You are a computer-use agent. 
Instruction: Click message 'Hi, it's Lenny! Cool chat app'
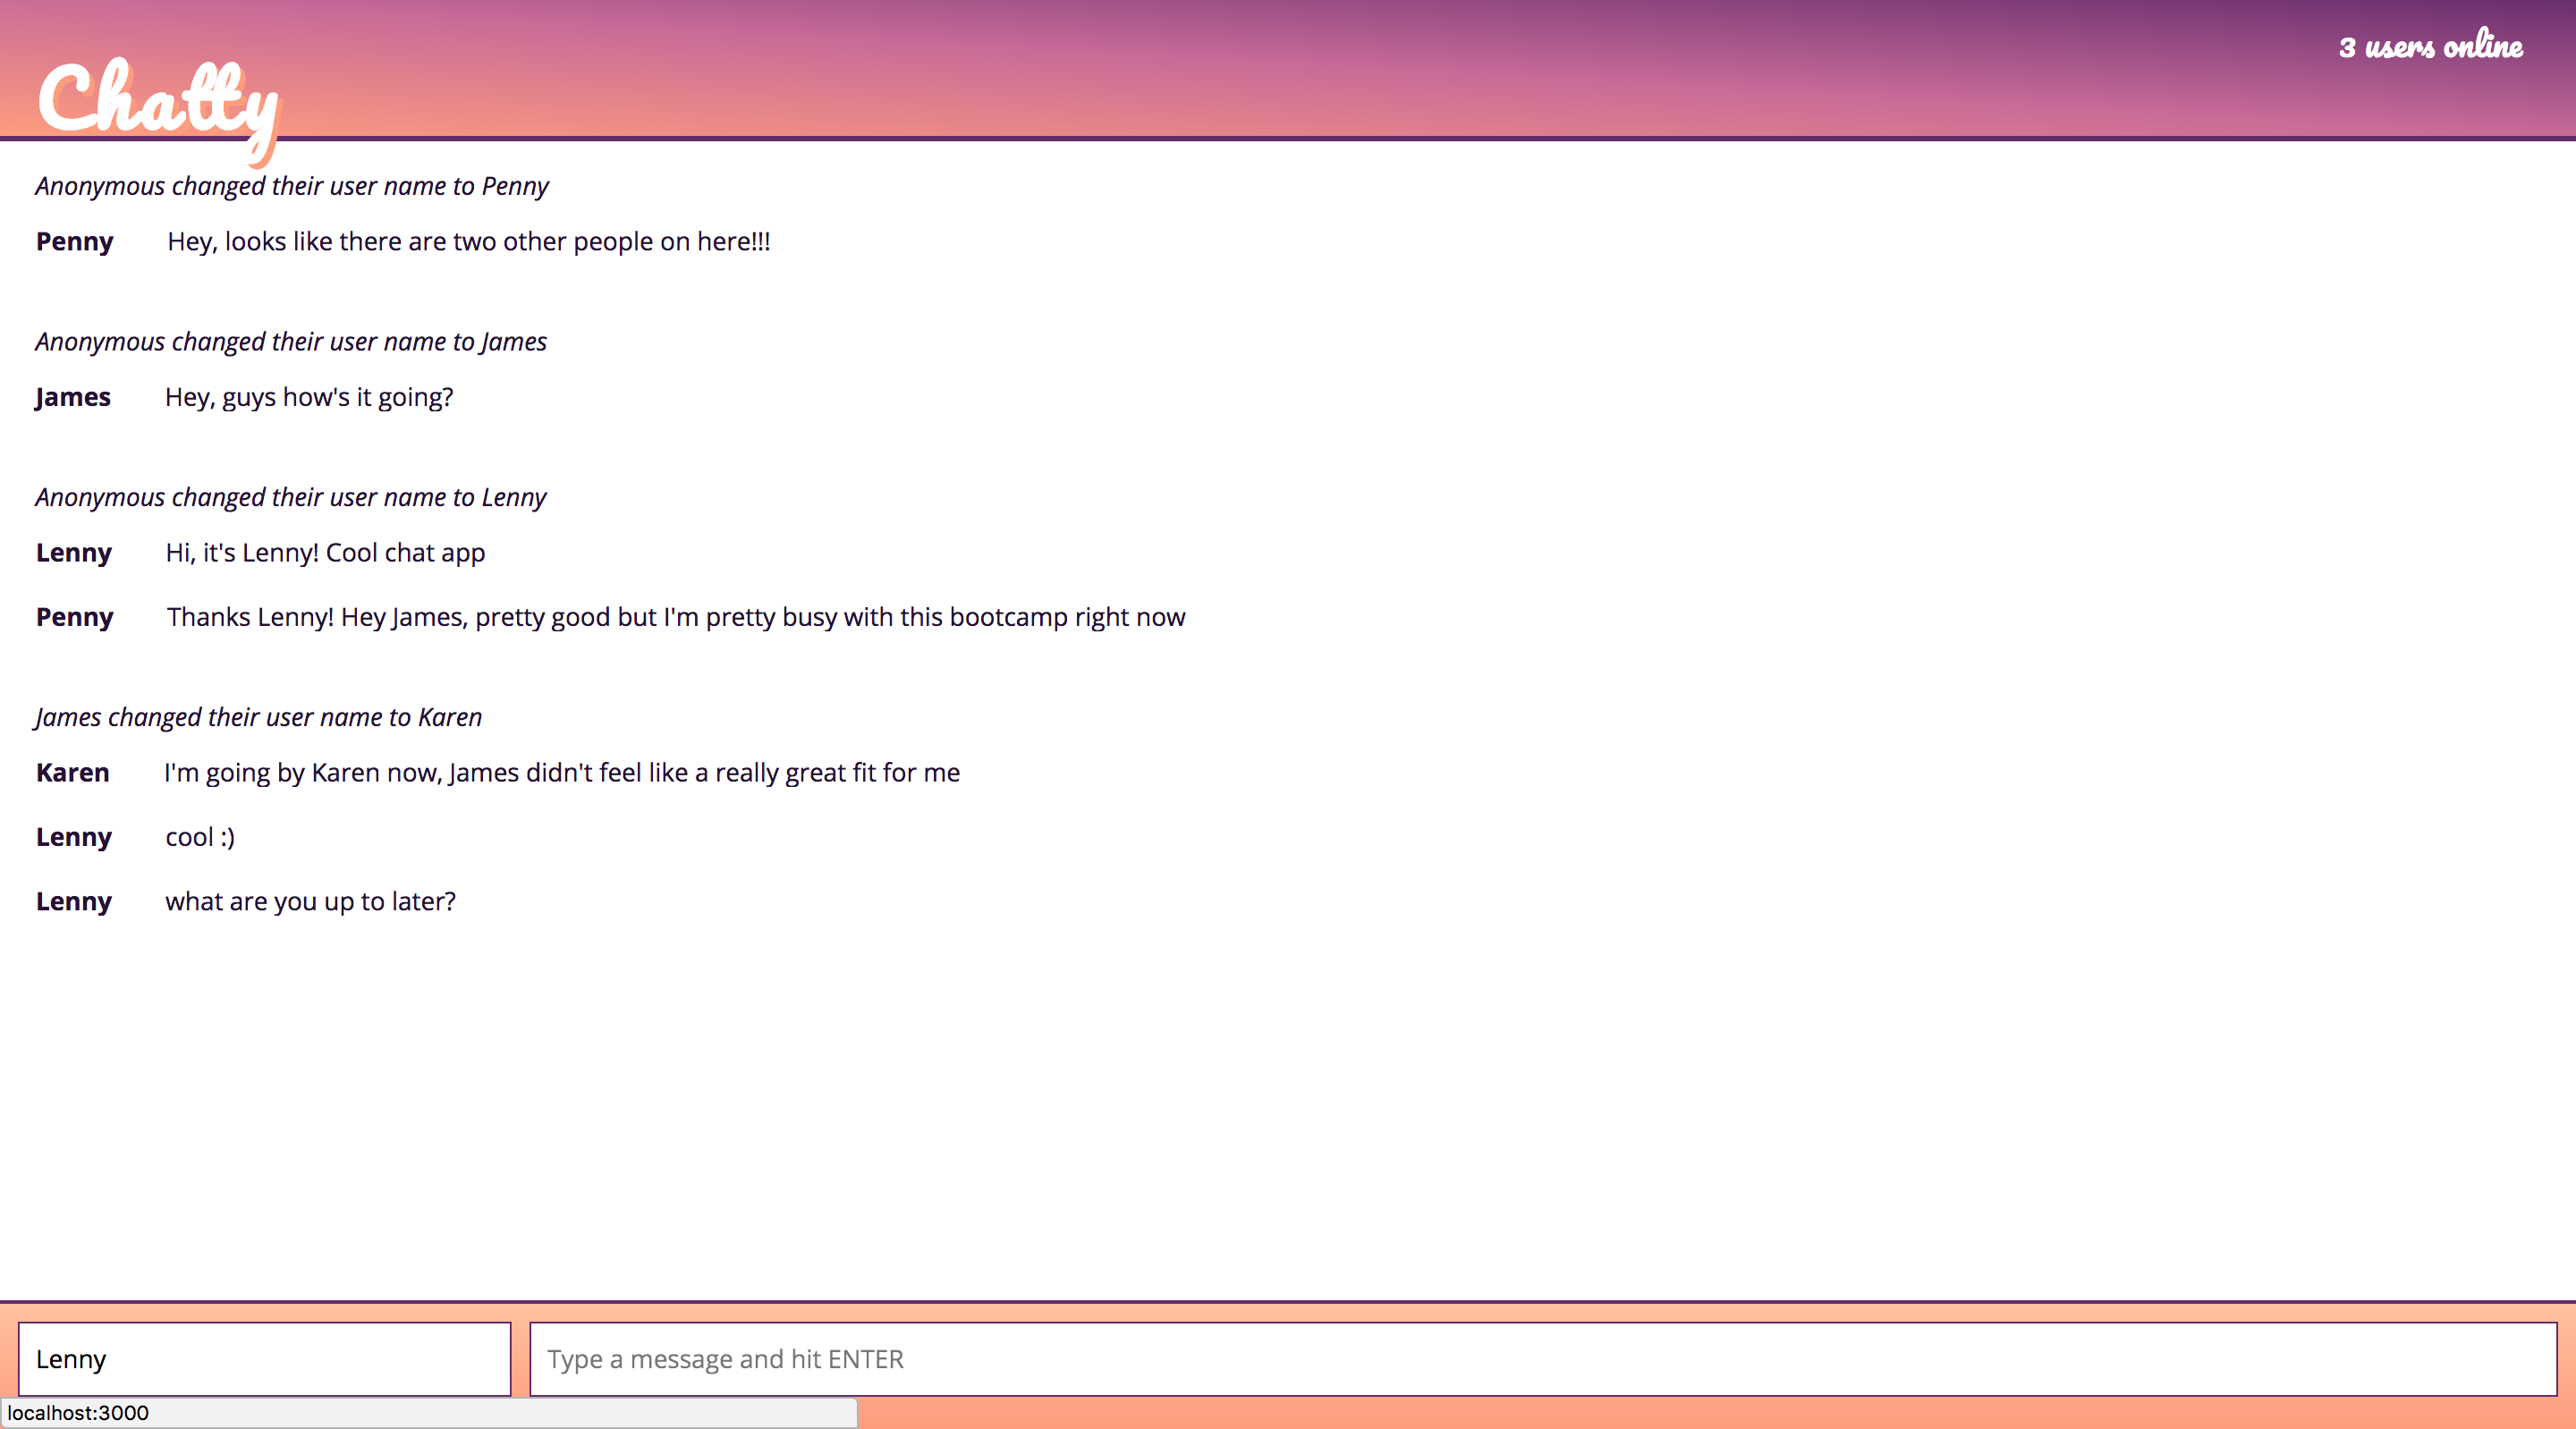[x=325, y=553]
